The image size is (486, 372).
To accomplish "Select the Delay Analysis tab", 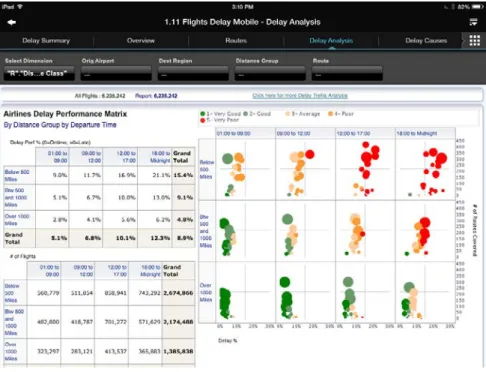I will pyautogui.click(x=331, y=41).
